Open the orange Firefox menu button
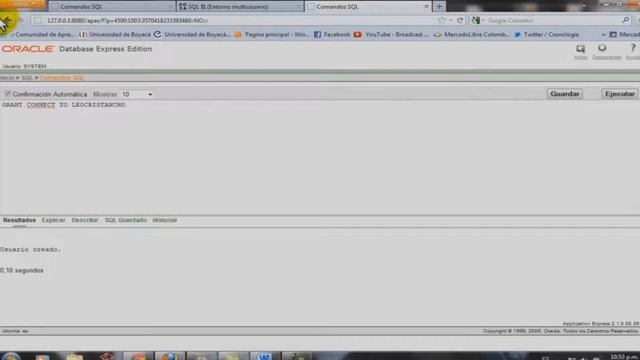Screen dimensions: 640x360 tap(23, 4)
